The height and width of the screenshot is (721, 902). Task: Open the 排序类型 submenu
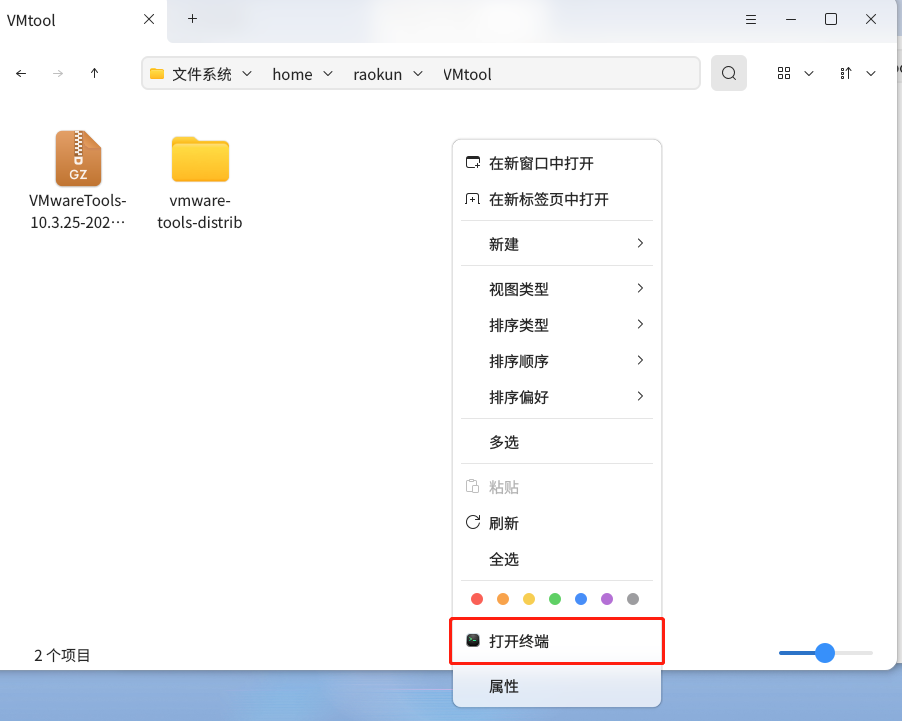(557, 325)
